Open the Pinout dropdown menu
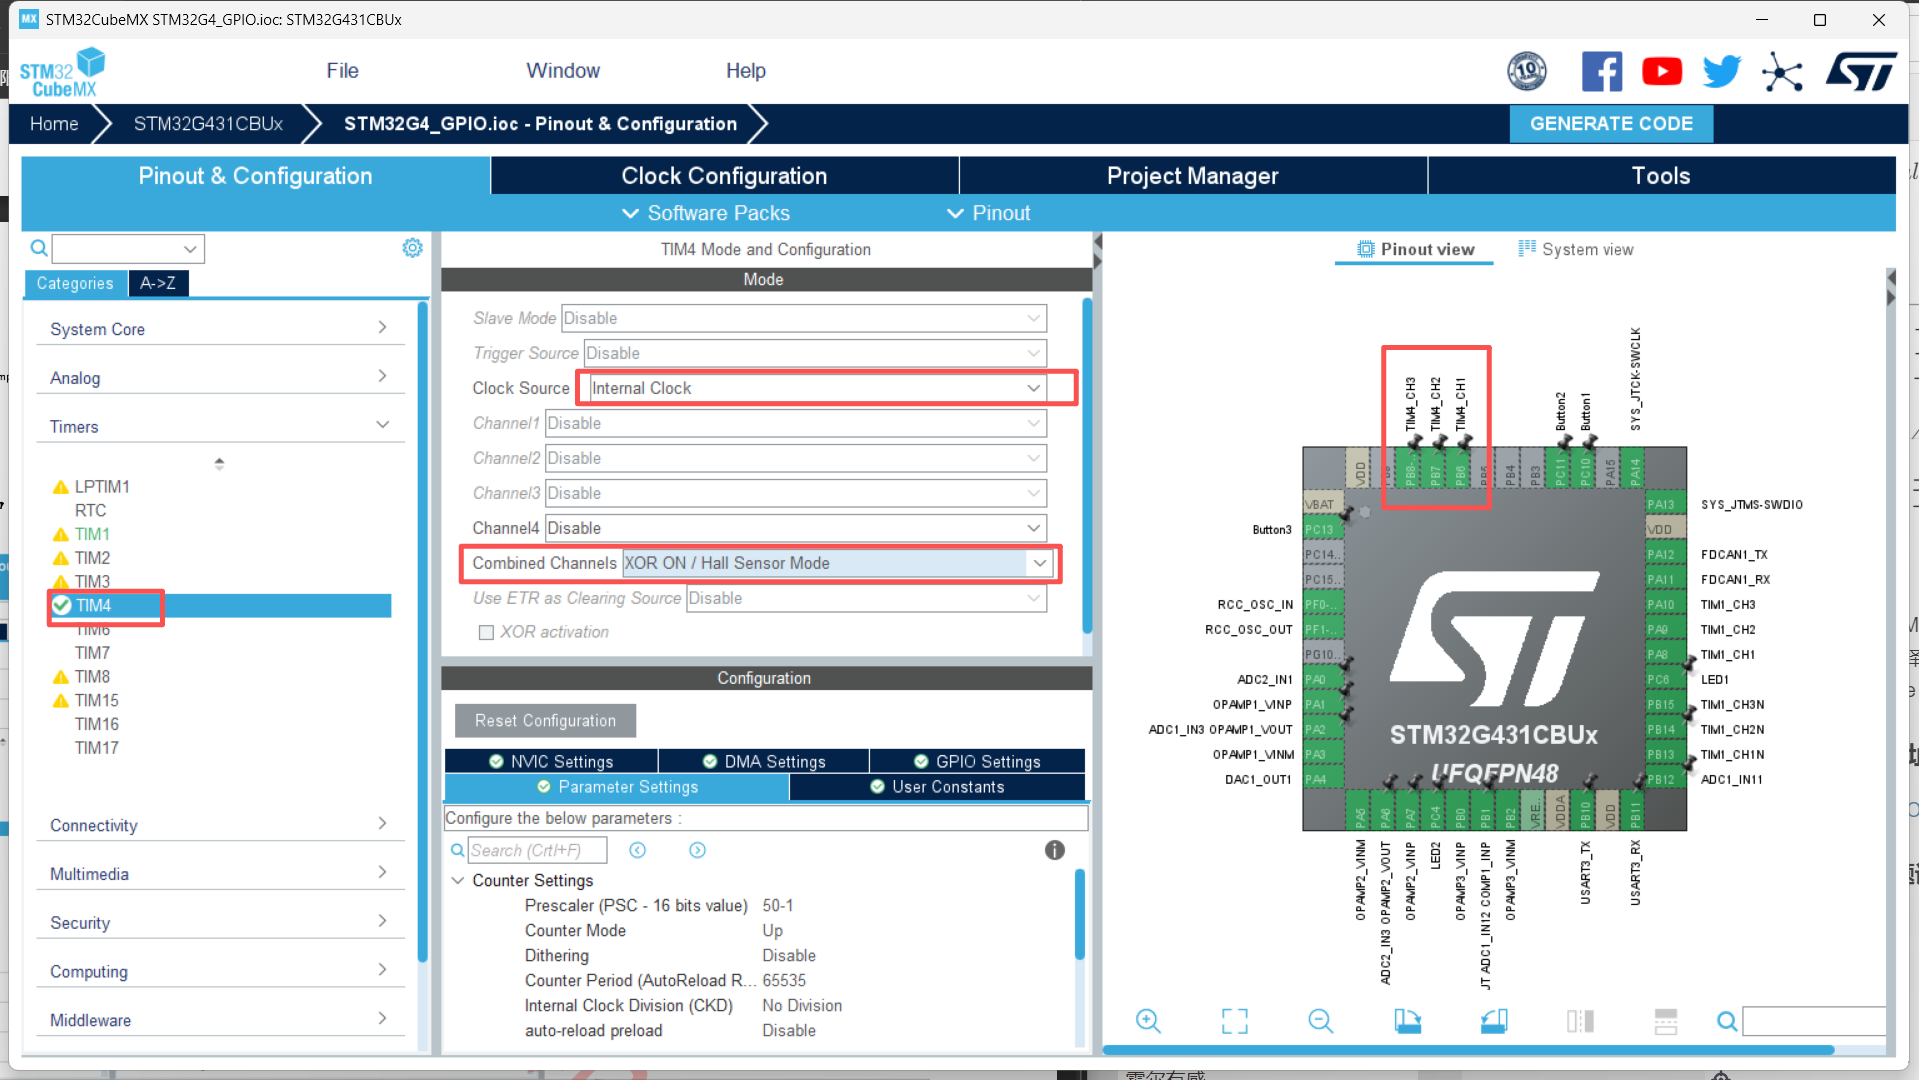 coord(988,213)
